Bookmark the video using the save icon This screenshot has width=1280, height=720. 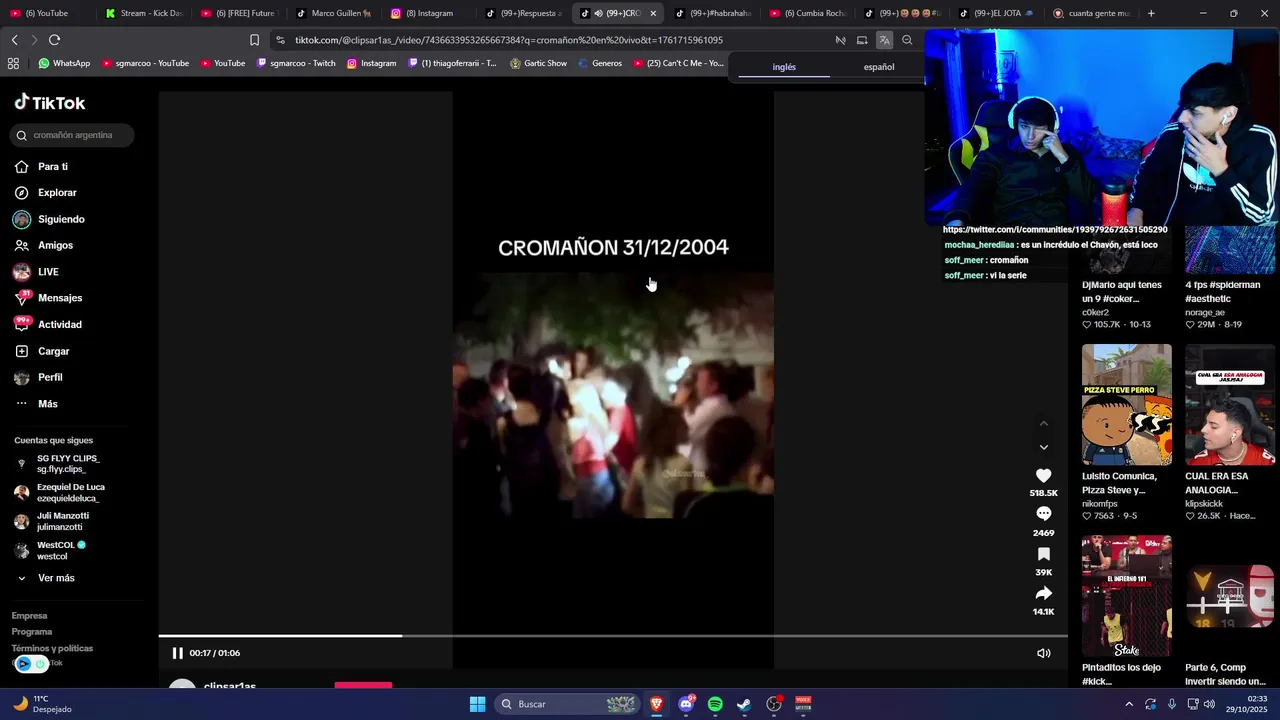pyautogui.click(x=1043, y=554)
